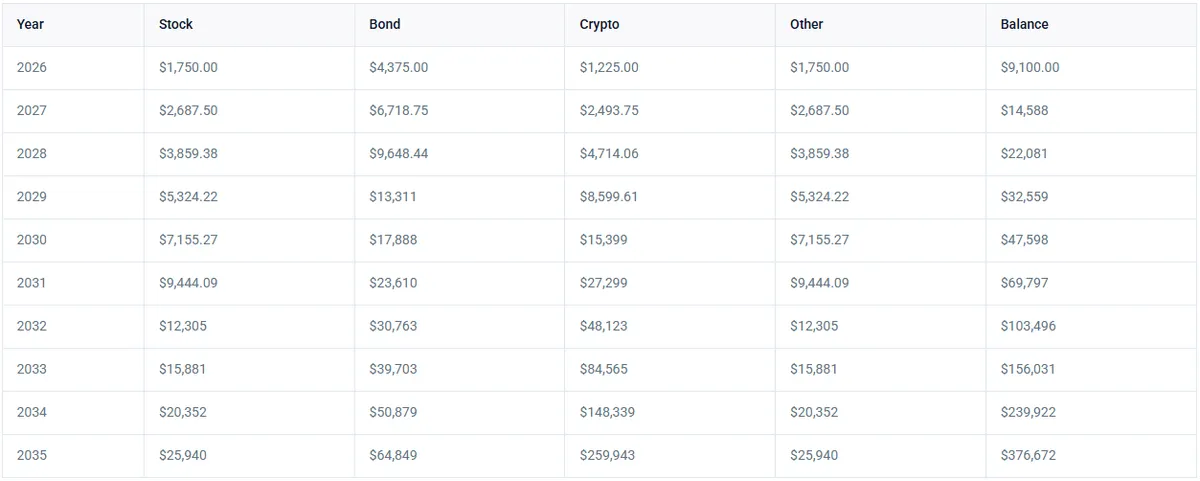Screen dimensions: 1200x481
Task: Click Crypto value $15,399
Action: pos(604,239)
